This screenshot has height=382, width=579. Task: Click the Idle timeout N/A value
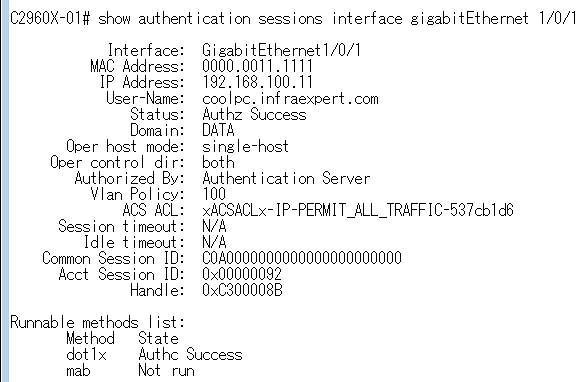pos(214,242)
